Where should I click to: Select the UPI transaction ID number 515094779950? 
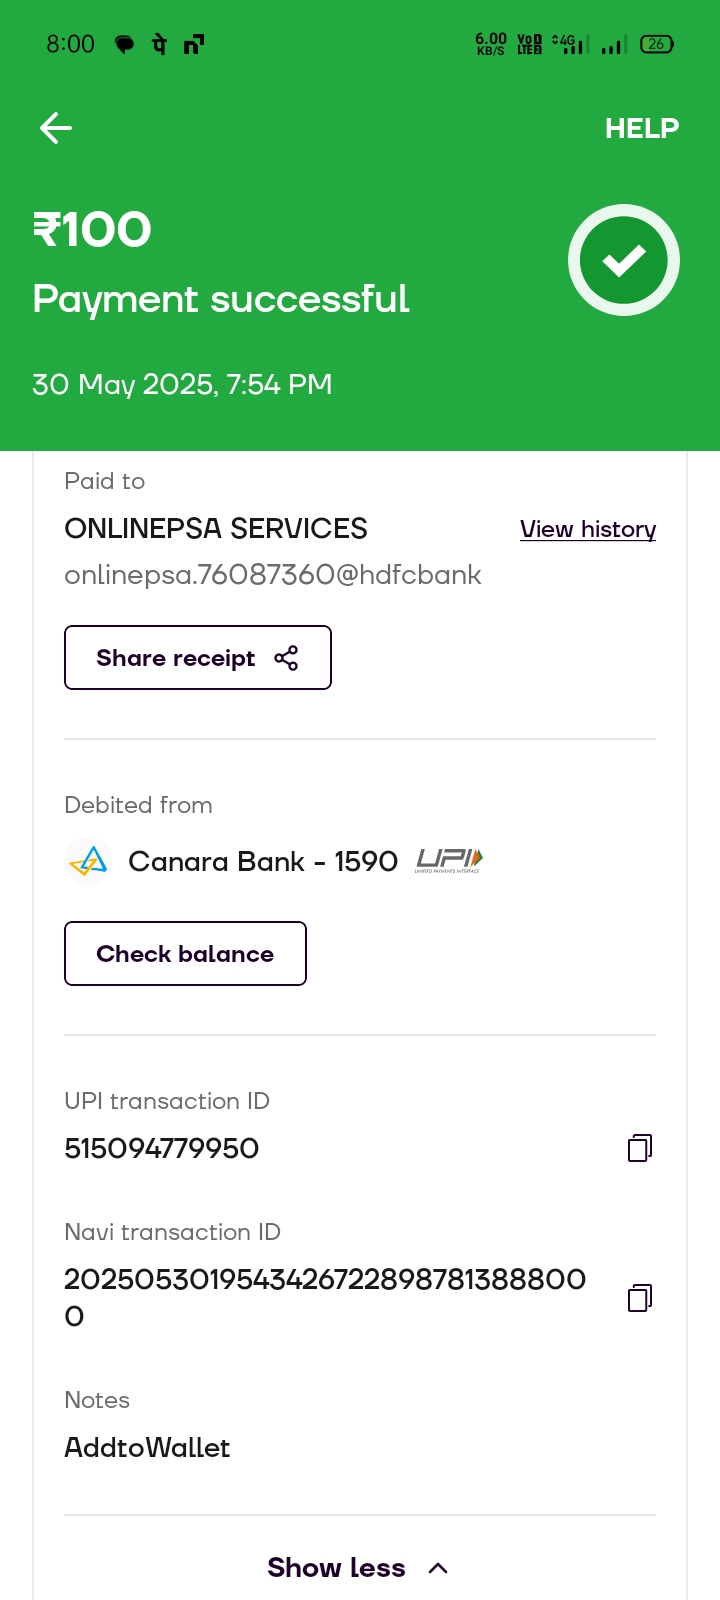(x=162, y=1148)
